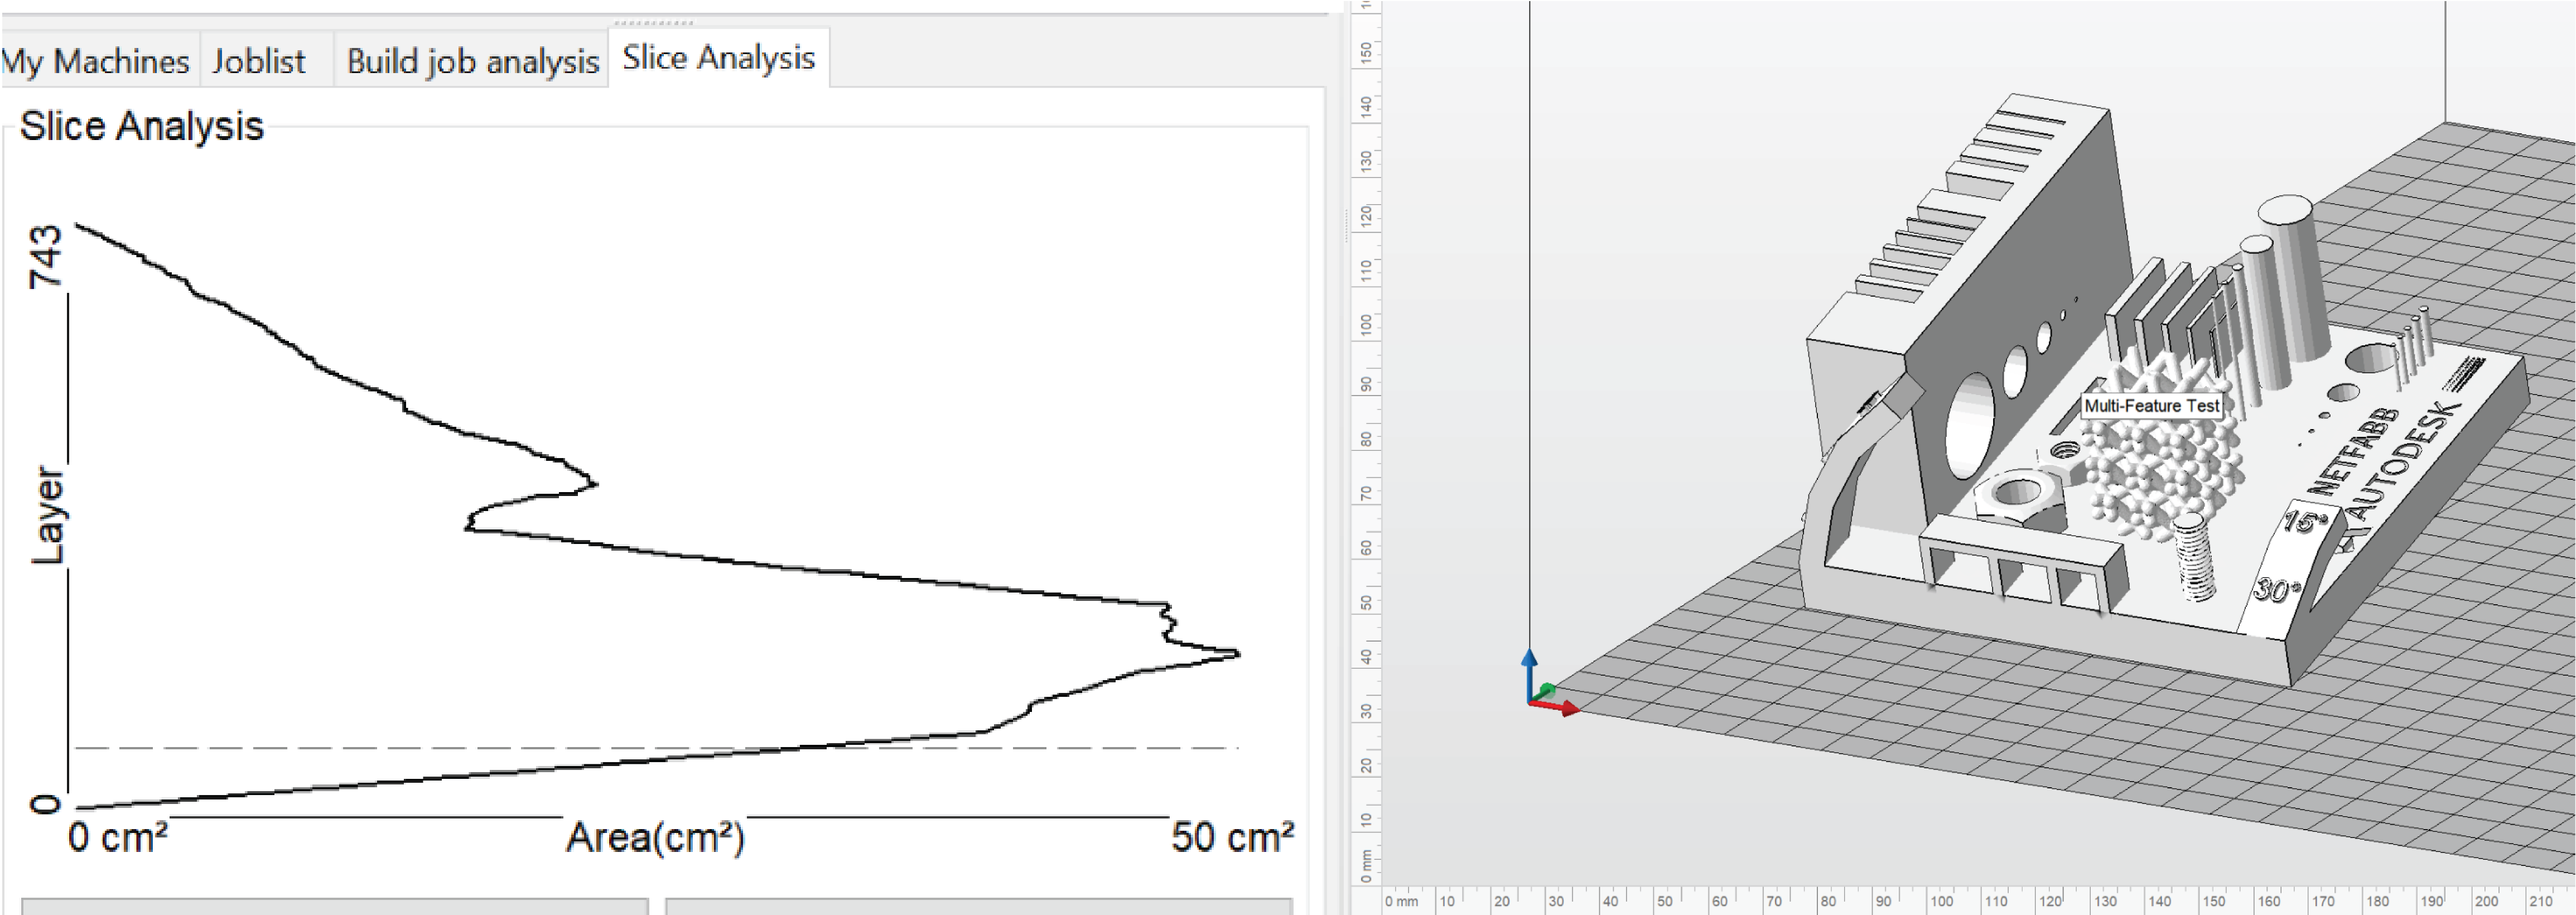The height and width of the screenshot is (915, 2576).
Task: Click the 743 layer count label
Action: point(45,257)
